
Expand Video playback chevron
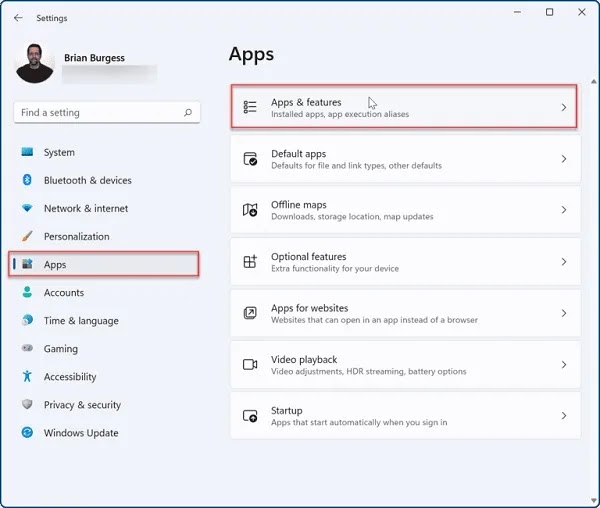click(x=564, y=365)
